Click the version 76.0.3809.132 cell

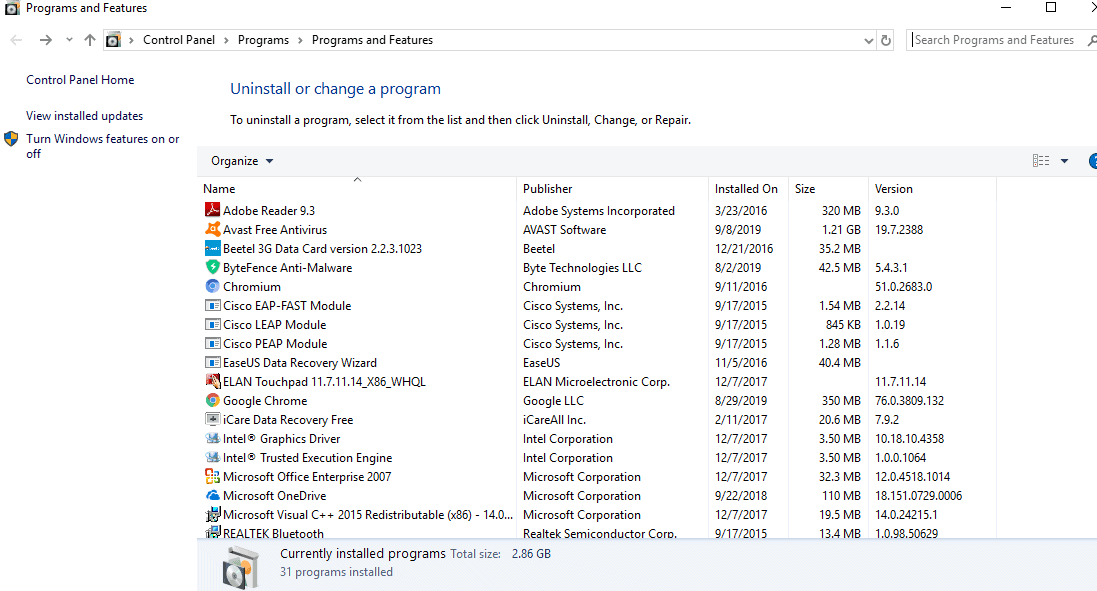(910, 401)
